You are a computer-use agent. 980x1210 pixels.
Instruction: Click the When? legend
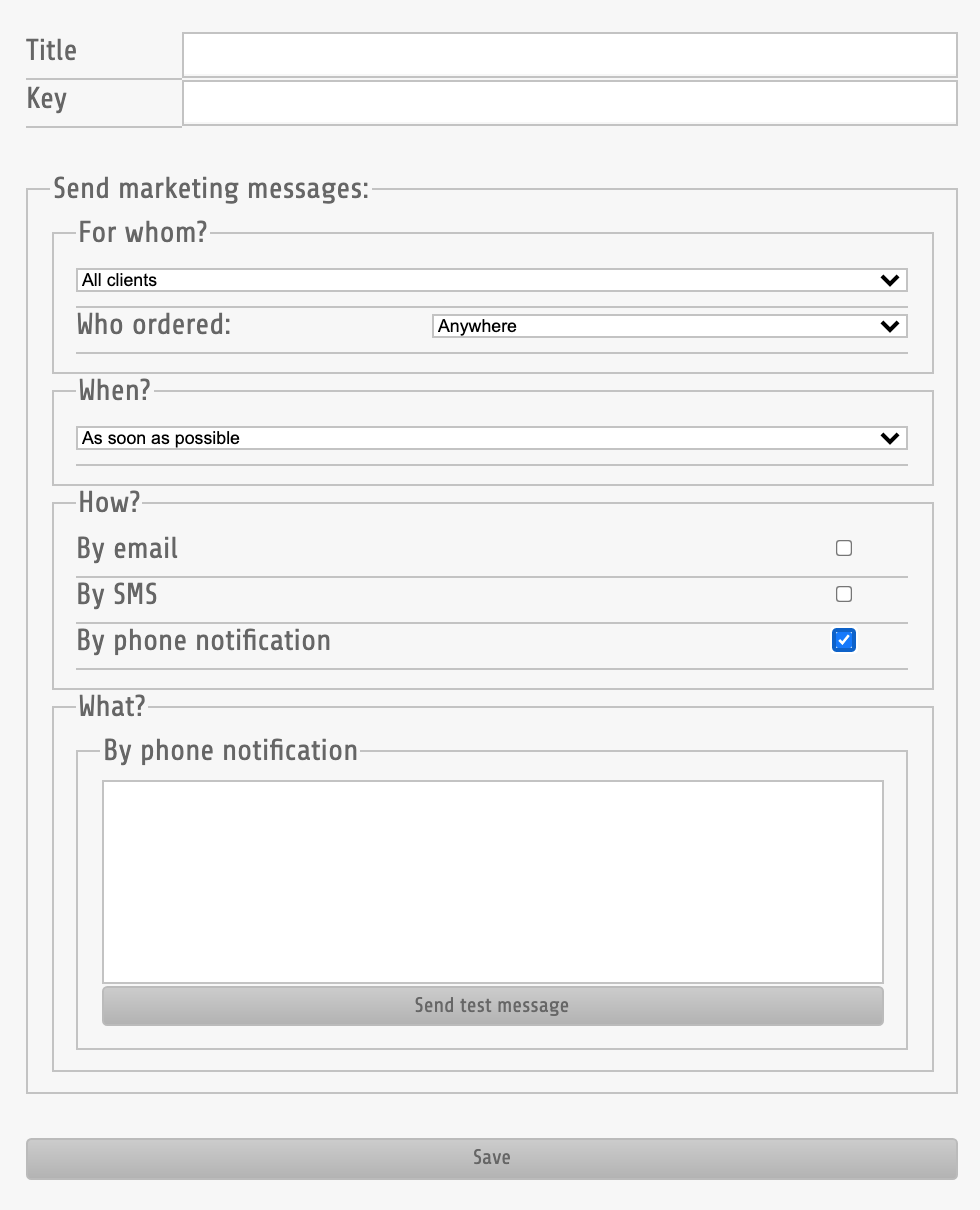[x=115, y=391]
